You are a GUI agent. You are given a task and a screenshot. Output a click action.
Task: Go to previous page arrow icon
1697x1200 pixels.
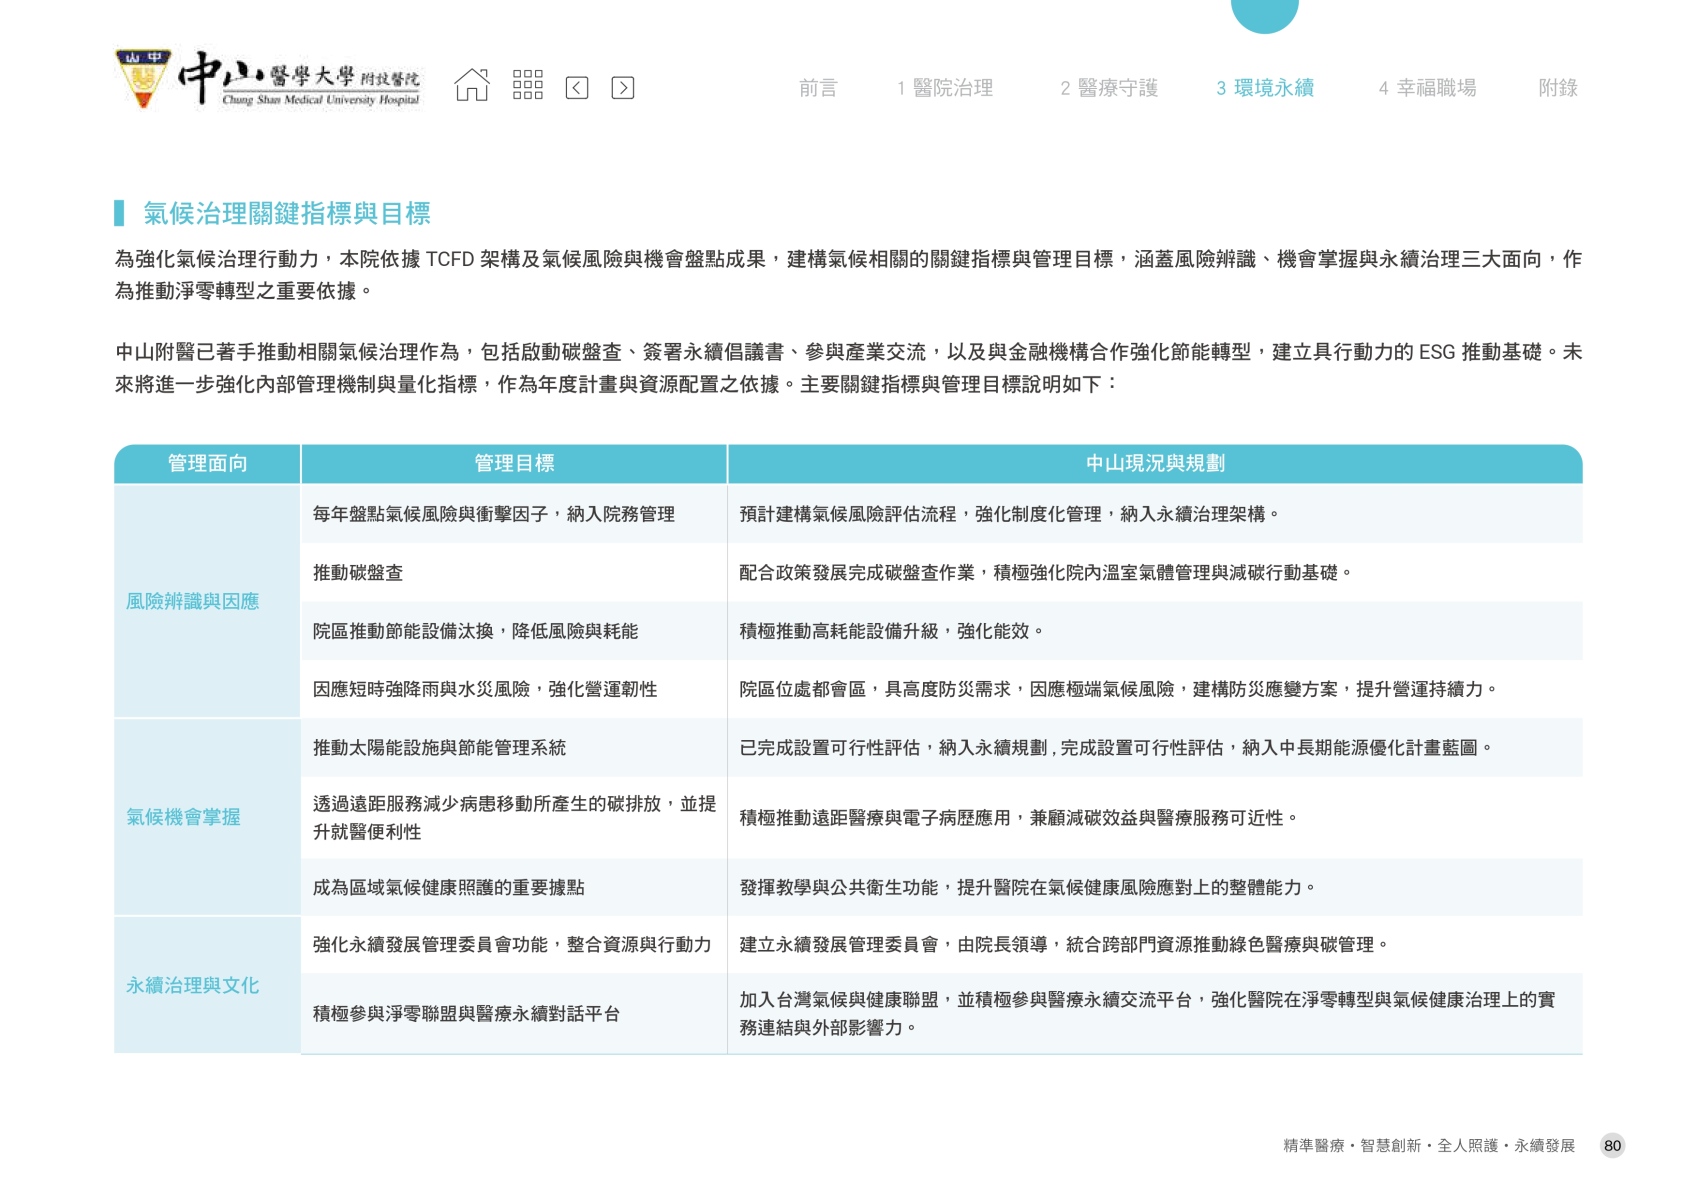(577, 88)
